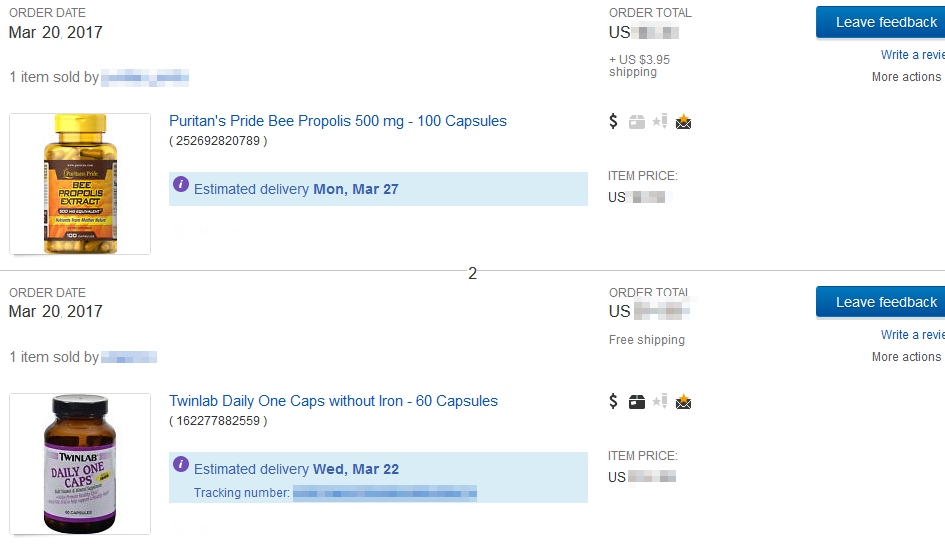
Task: Click the paid dollar icon for Twinlab order
Action: pos(614,402)
